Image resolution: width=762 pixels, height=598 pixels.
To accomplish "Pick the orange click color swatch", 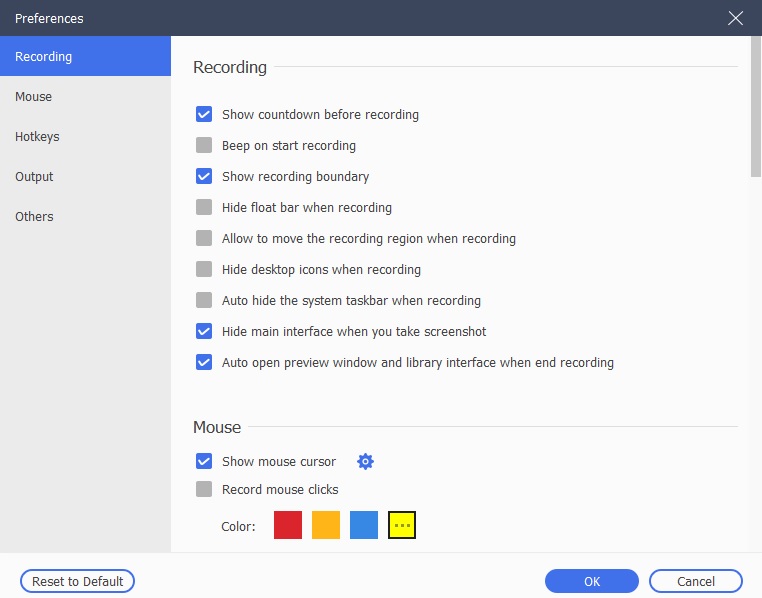I will pyautogui.click(x=326, y=525).
